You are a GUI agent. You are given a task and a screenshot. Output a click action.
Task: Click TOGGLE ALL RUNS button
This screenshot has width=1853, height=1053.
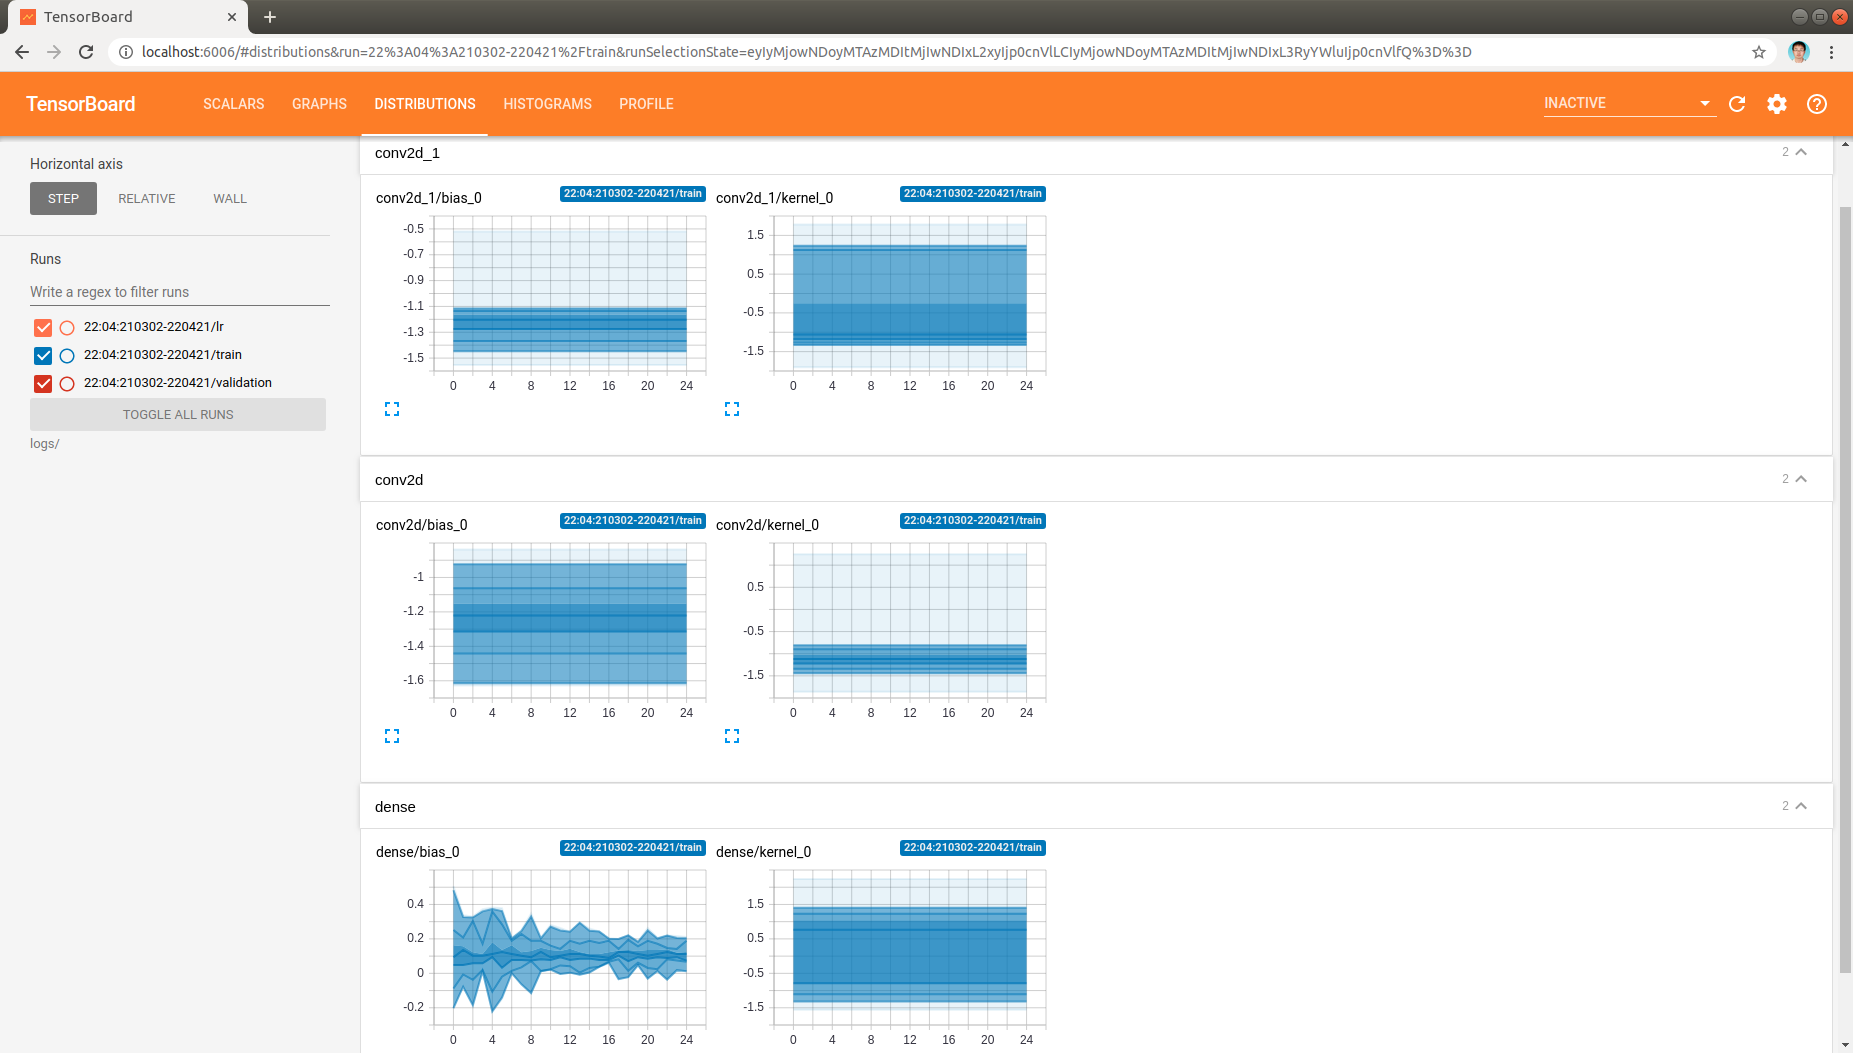[178, 415]
